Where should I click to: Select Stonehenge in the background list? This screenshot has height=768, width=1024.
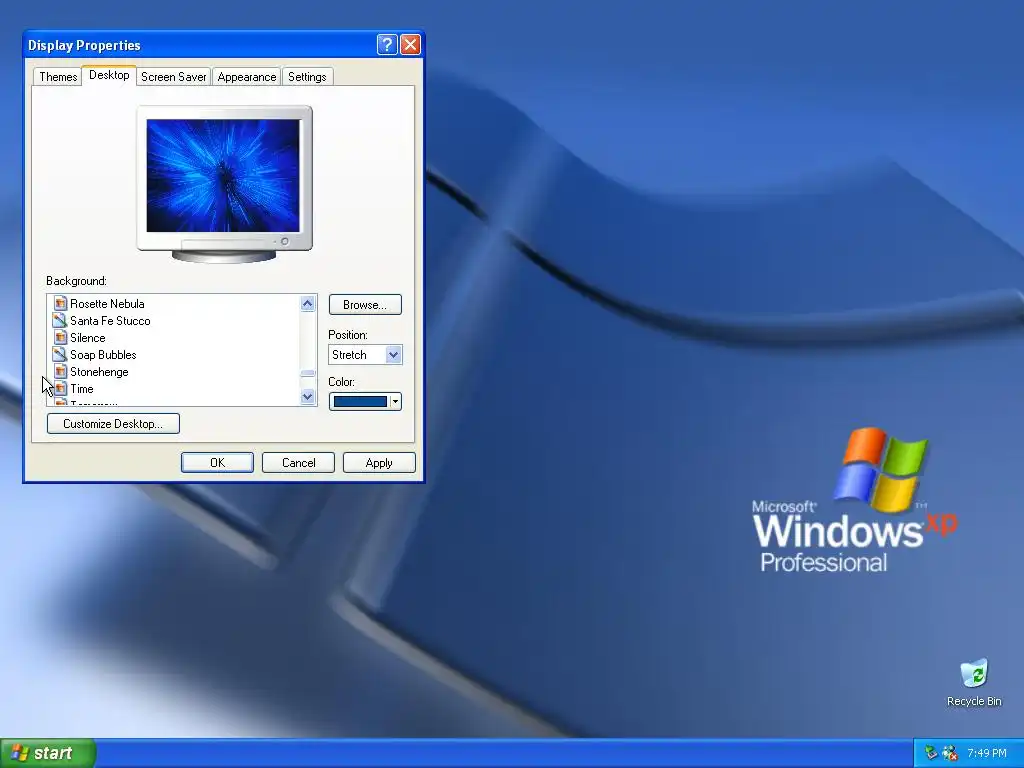99,372
